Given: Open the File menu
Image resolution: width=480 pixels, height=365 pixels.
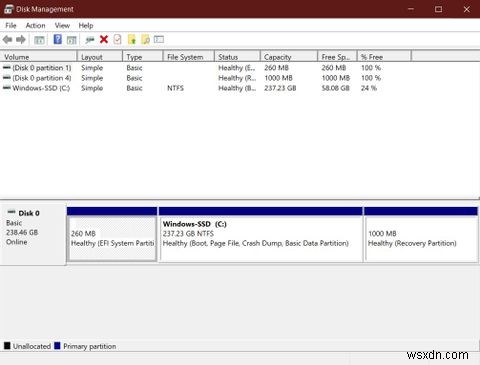Looking at the screenshot, I should point(11,25).
